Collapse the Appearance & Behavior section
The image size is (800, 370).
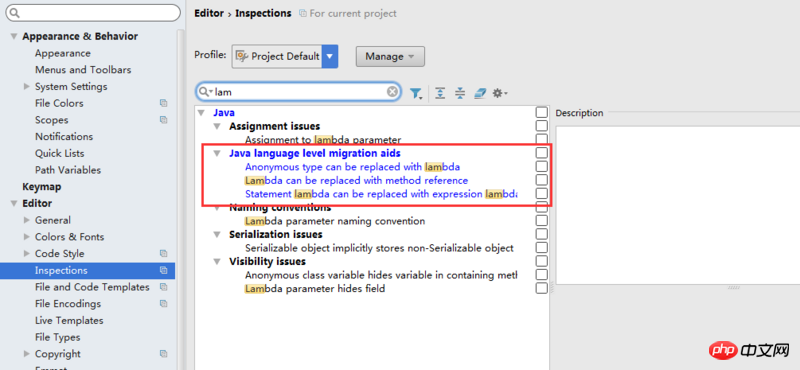[14, 37]
